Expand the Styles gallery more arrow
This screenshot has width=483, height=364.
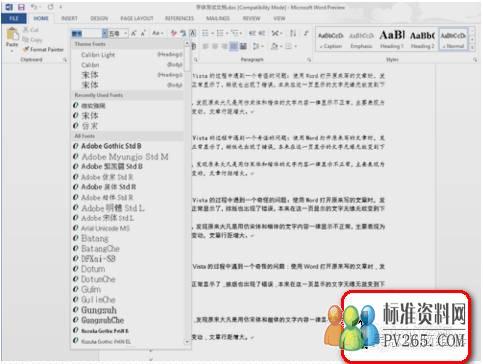tap(472, 48)
